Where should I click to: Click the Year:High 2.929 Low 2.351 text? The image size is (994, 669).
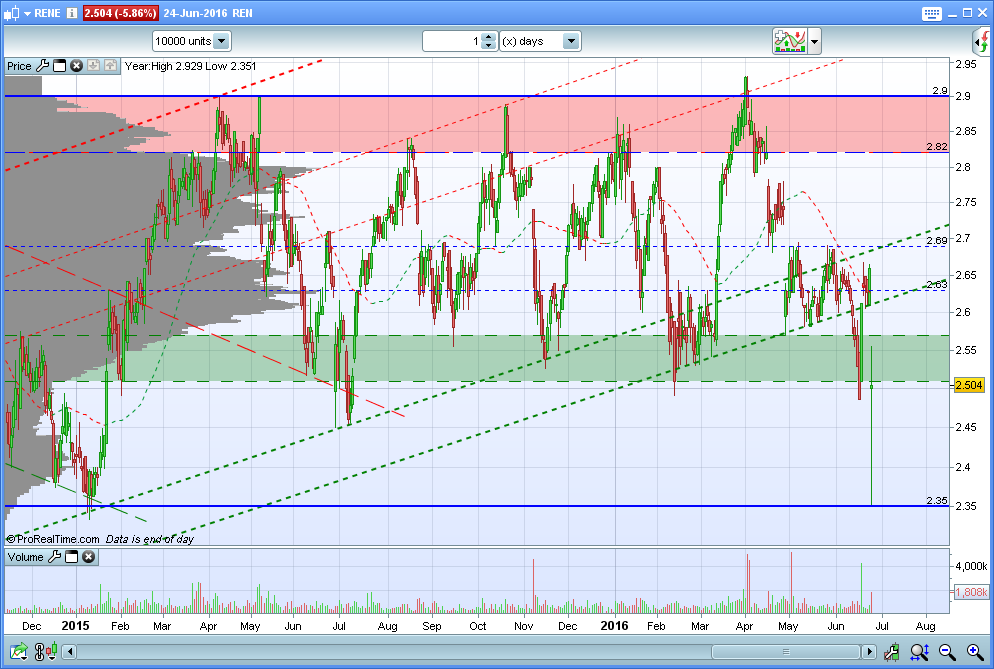[190, 66]
